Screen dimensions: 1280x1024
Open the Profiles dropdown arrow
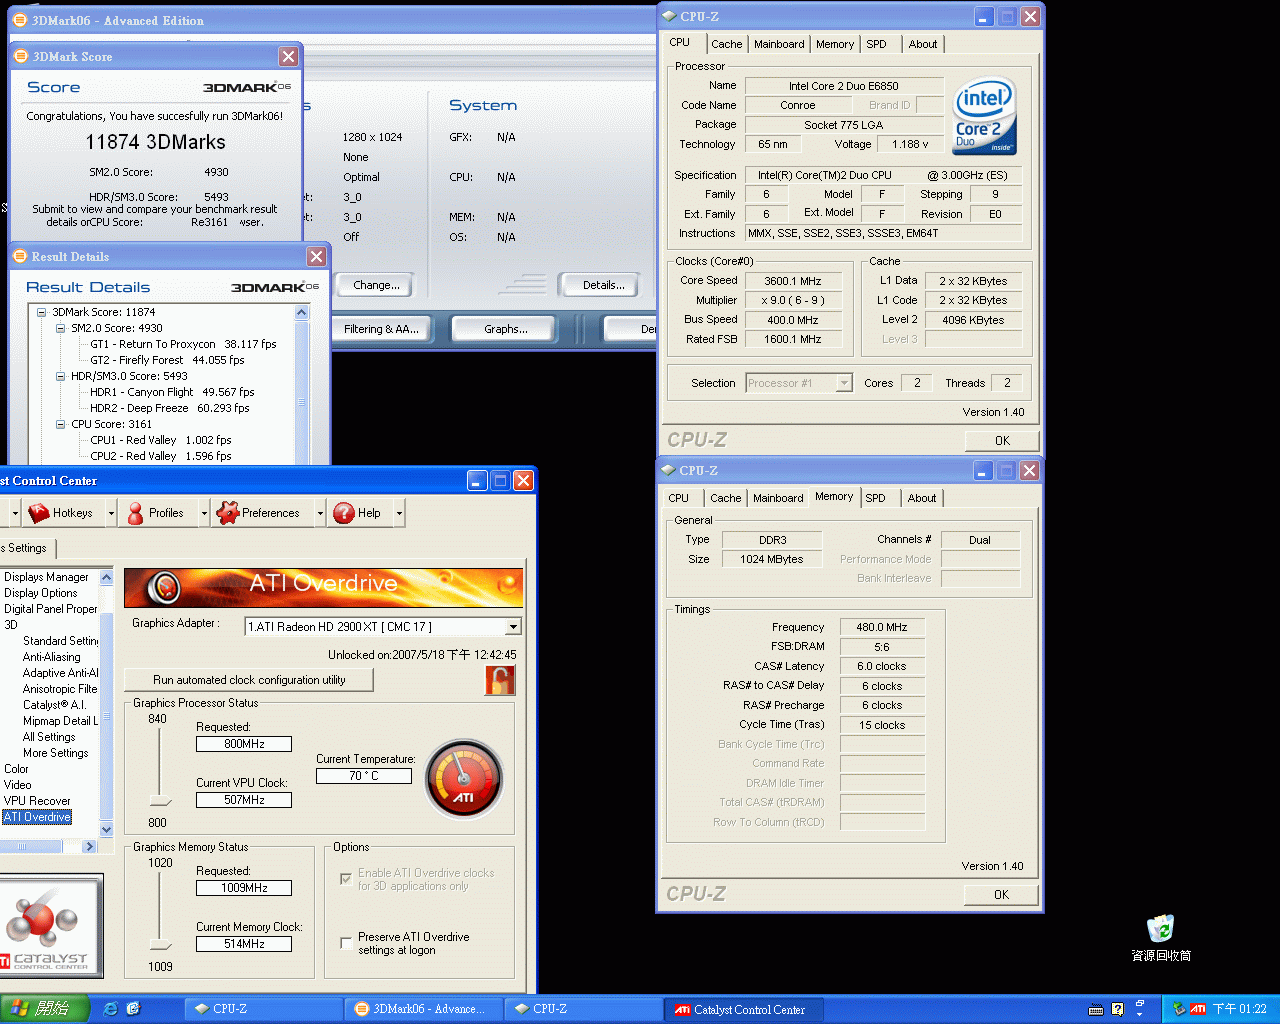pyautogui.click(x=204, y=513)
